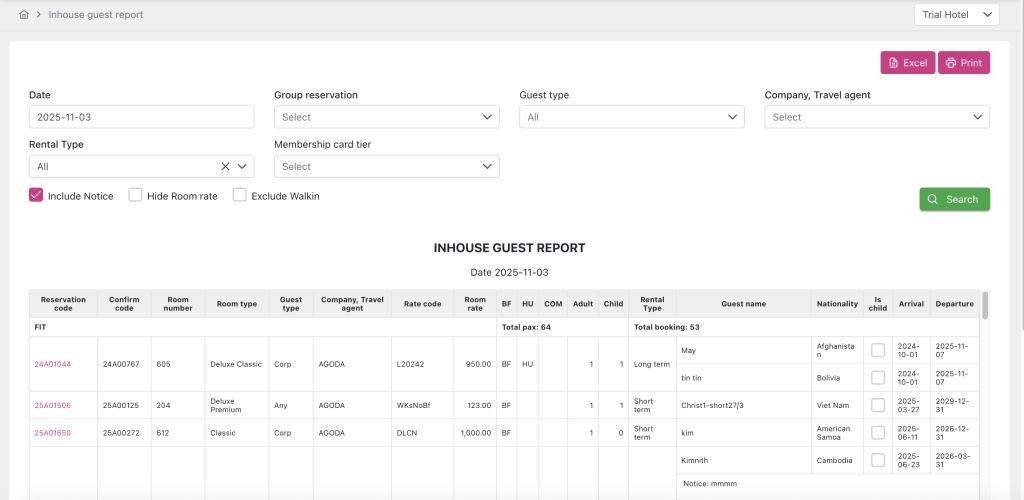
Task: Open the Membership card tier dropdown
Action: point(386,167)
